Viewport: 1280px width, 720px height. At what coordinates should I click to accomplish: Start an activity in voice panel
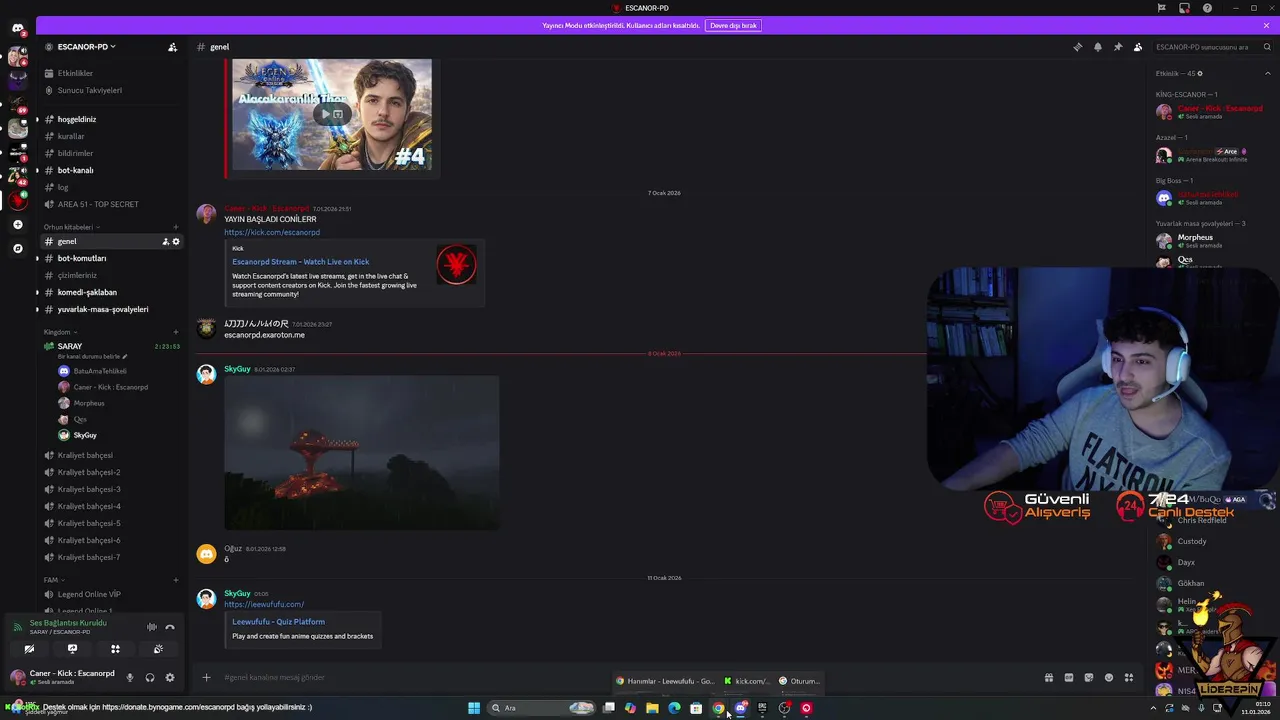(x=115, y=649)
